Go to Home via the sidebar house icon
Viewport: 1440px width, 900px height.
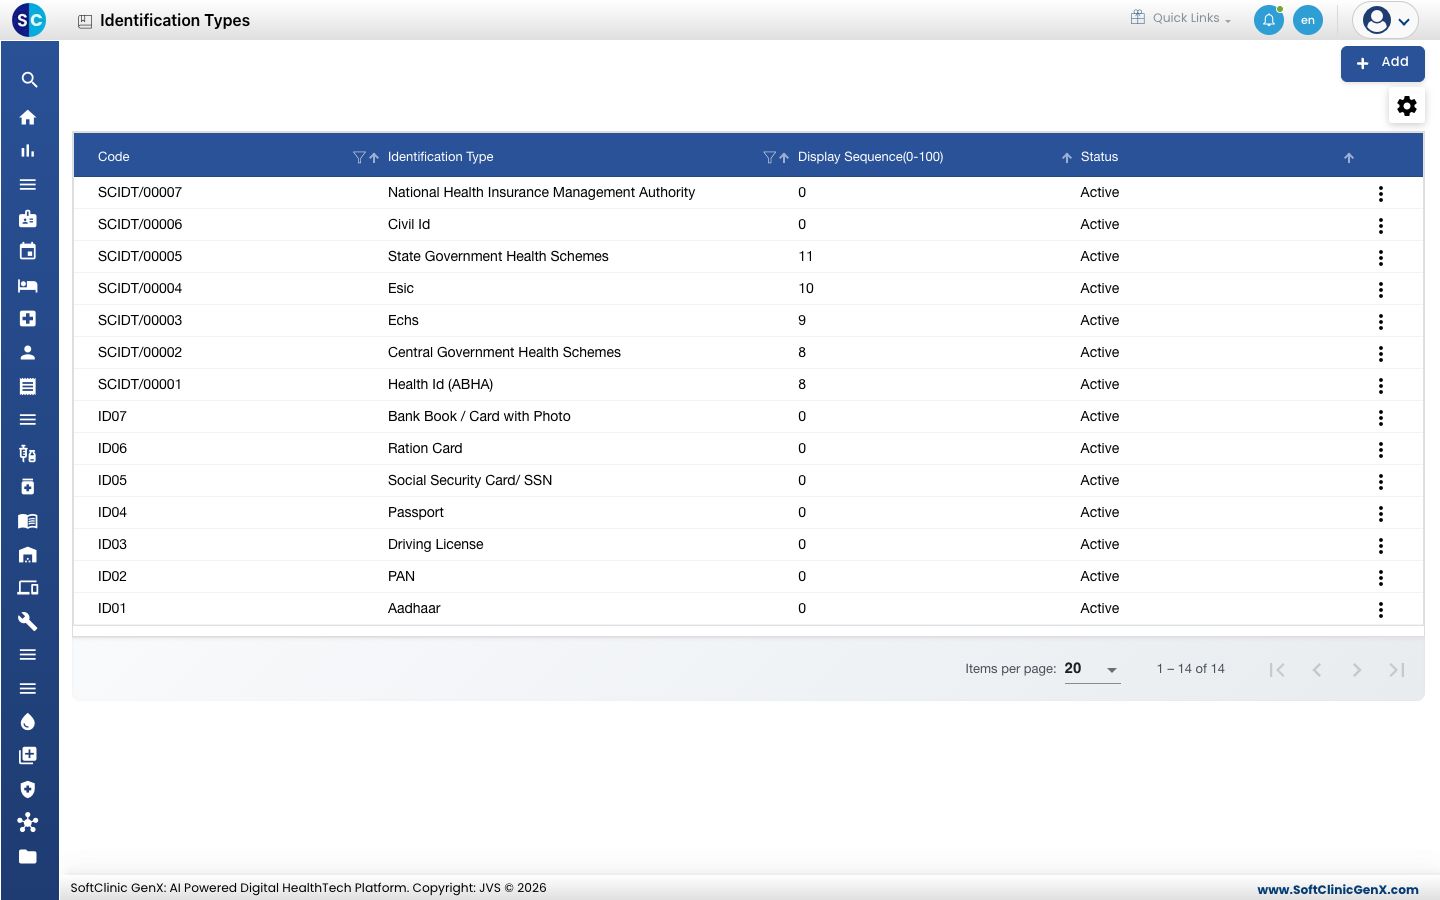click(x=28, y=117)
